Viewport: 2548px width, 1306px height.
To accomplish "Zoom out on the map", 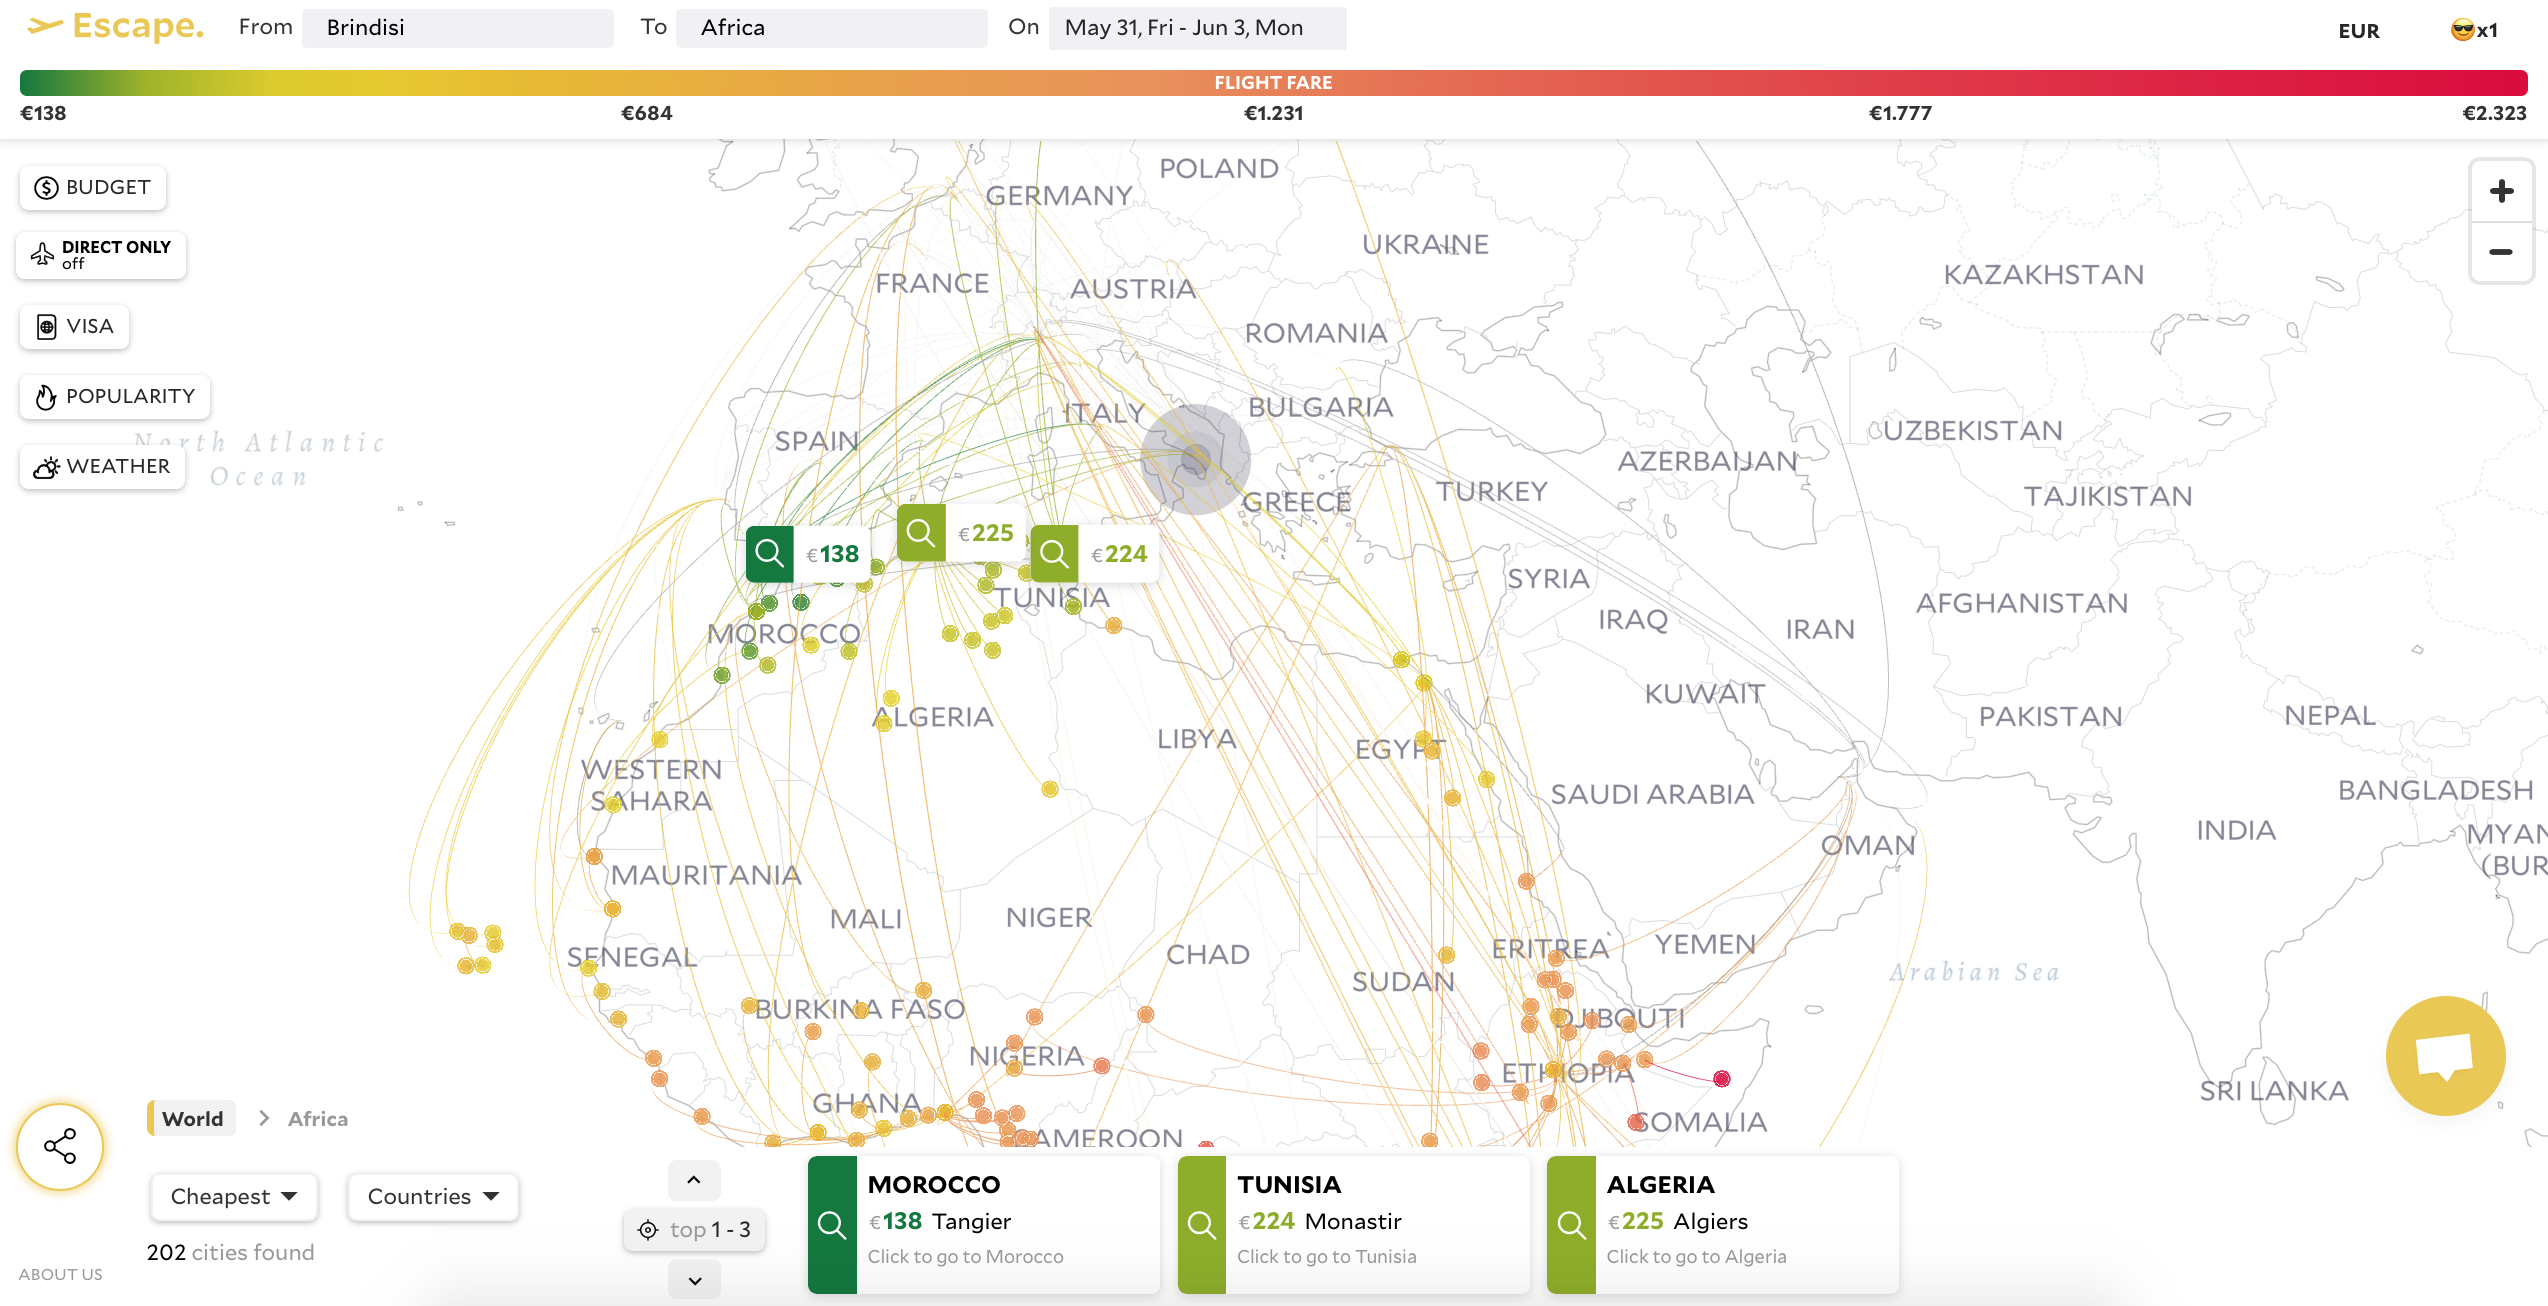I will click(x=2501, y=252).
